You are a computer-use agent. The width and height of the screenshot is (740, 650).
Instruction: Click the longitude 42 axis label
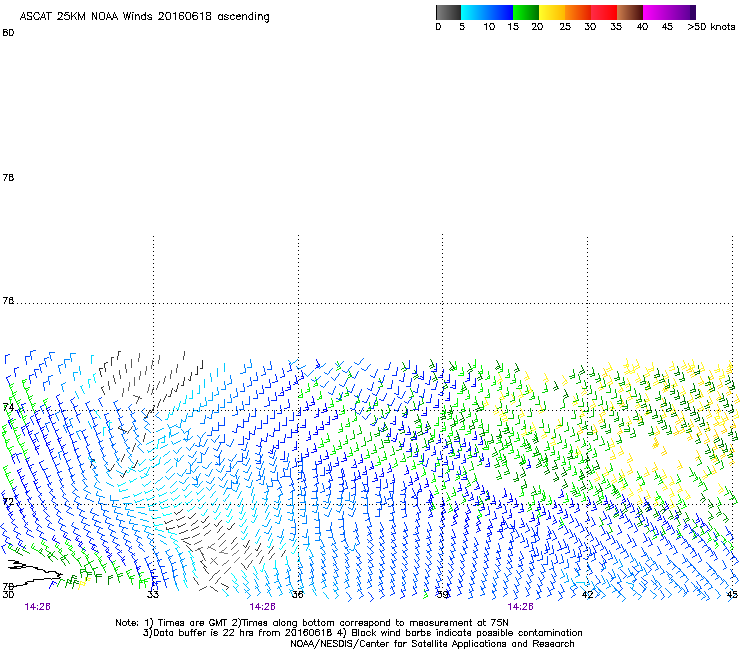point(587,594)
